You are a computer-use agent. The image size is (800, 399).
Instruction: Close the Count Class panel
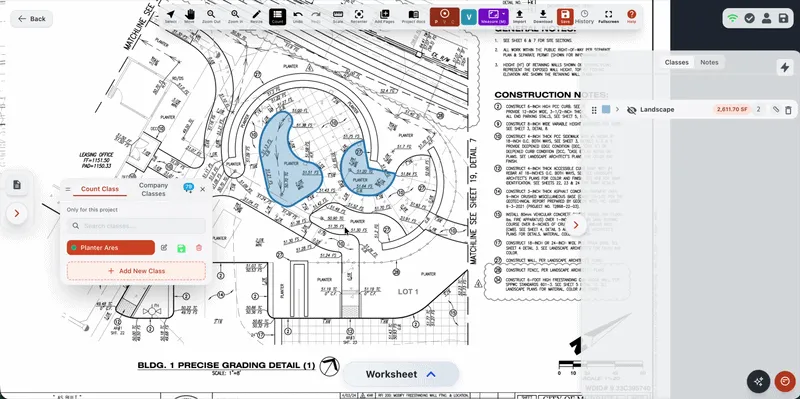pyautogui.click(x=203, y=189)
